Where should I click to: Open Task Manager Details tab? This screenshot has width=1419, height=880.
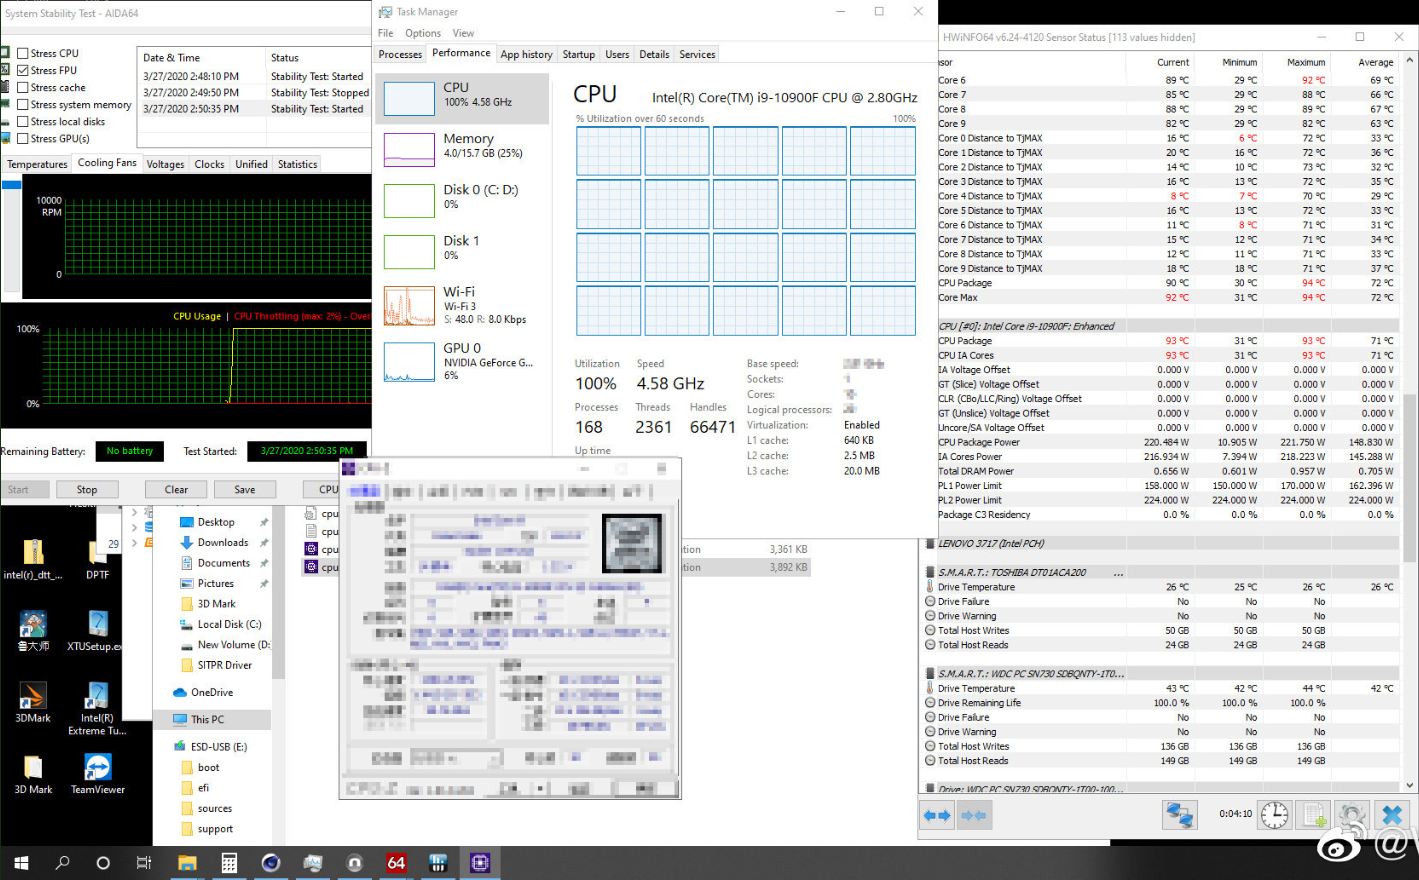654,54
